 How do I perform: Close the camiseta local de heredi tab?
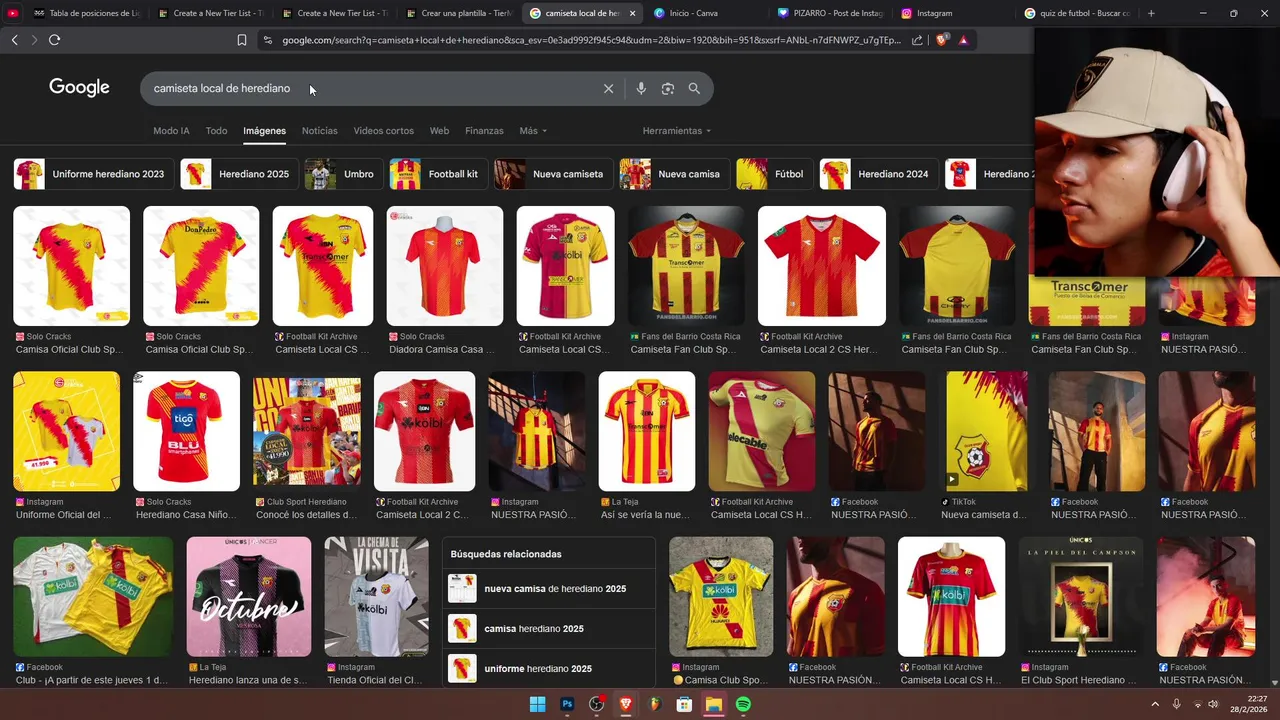click(632, 13)
